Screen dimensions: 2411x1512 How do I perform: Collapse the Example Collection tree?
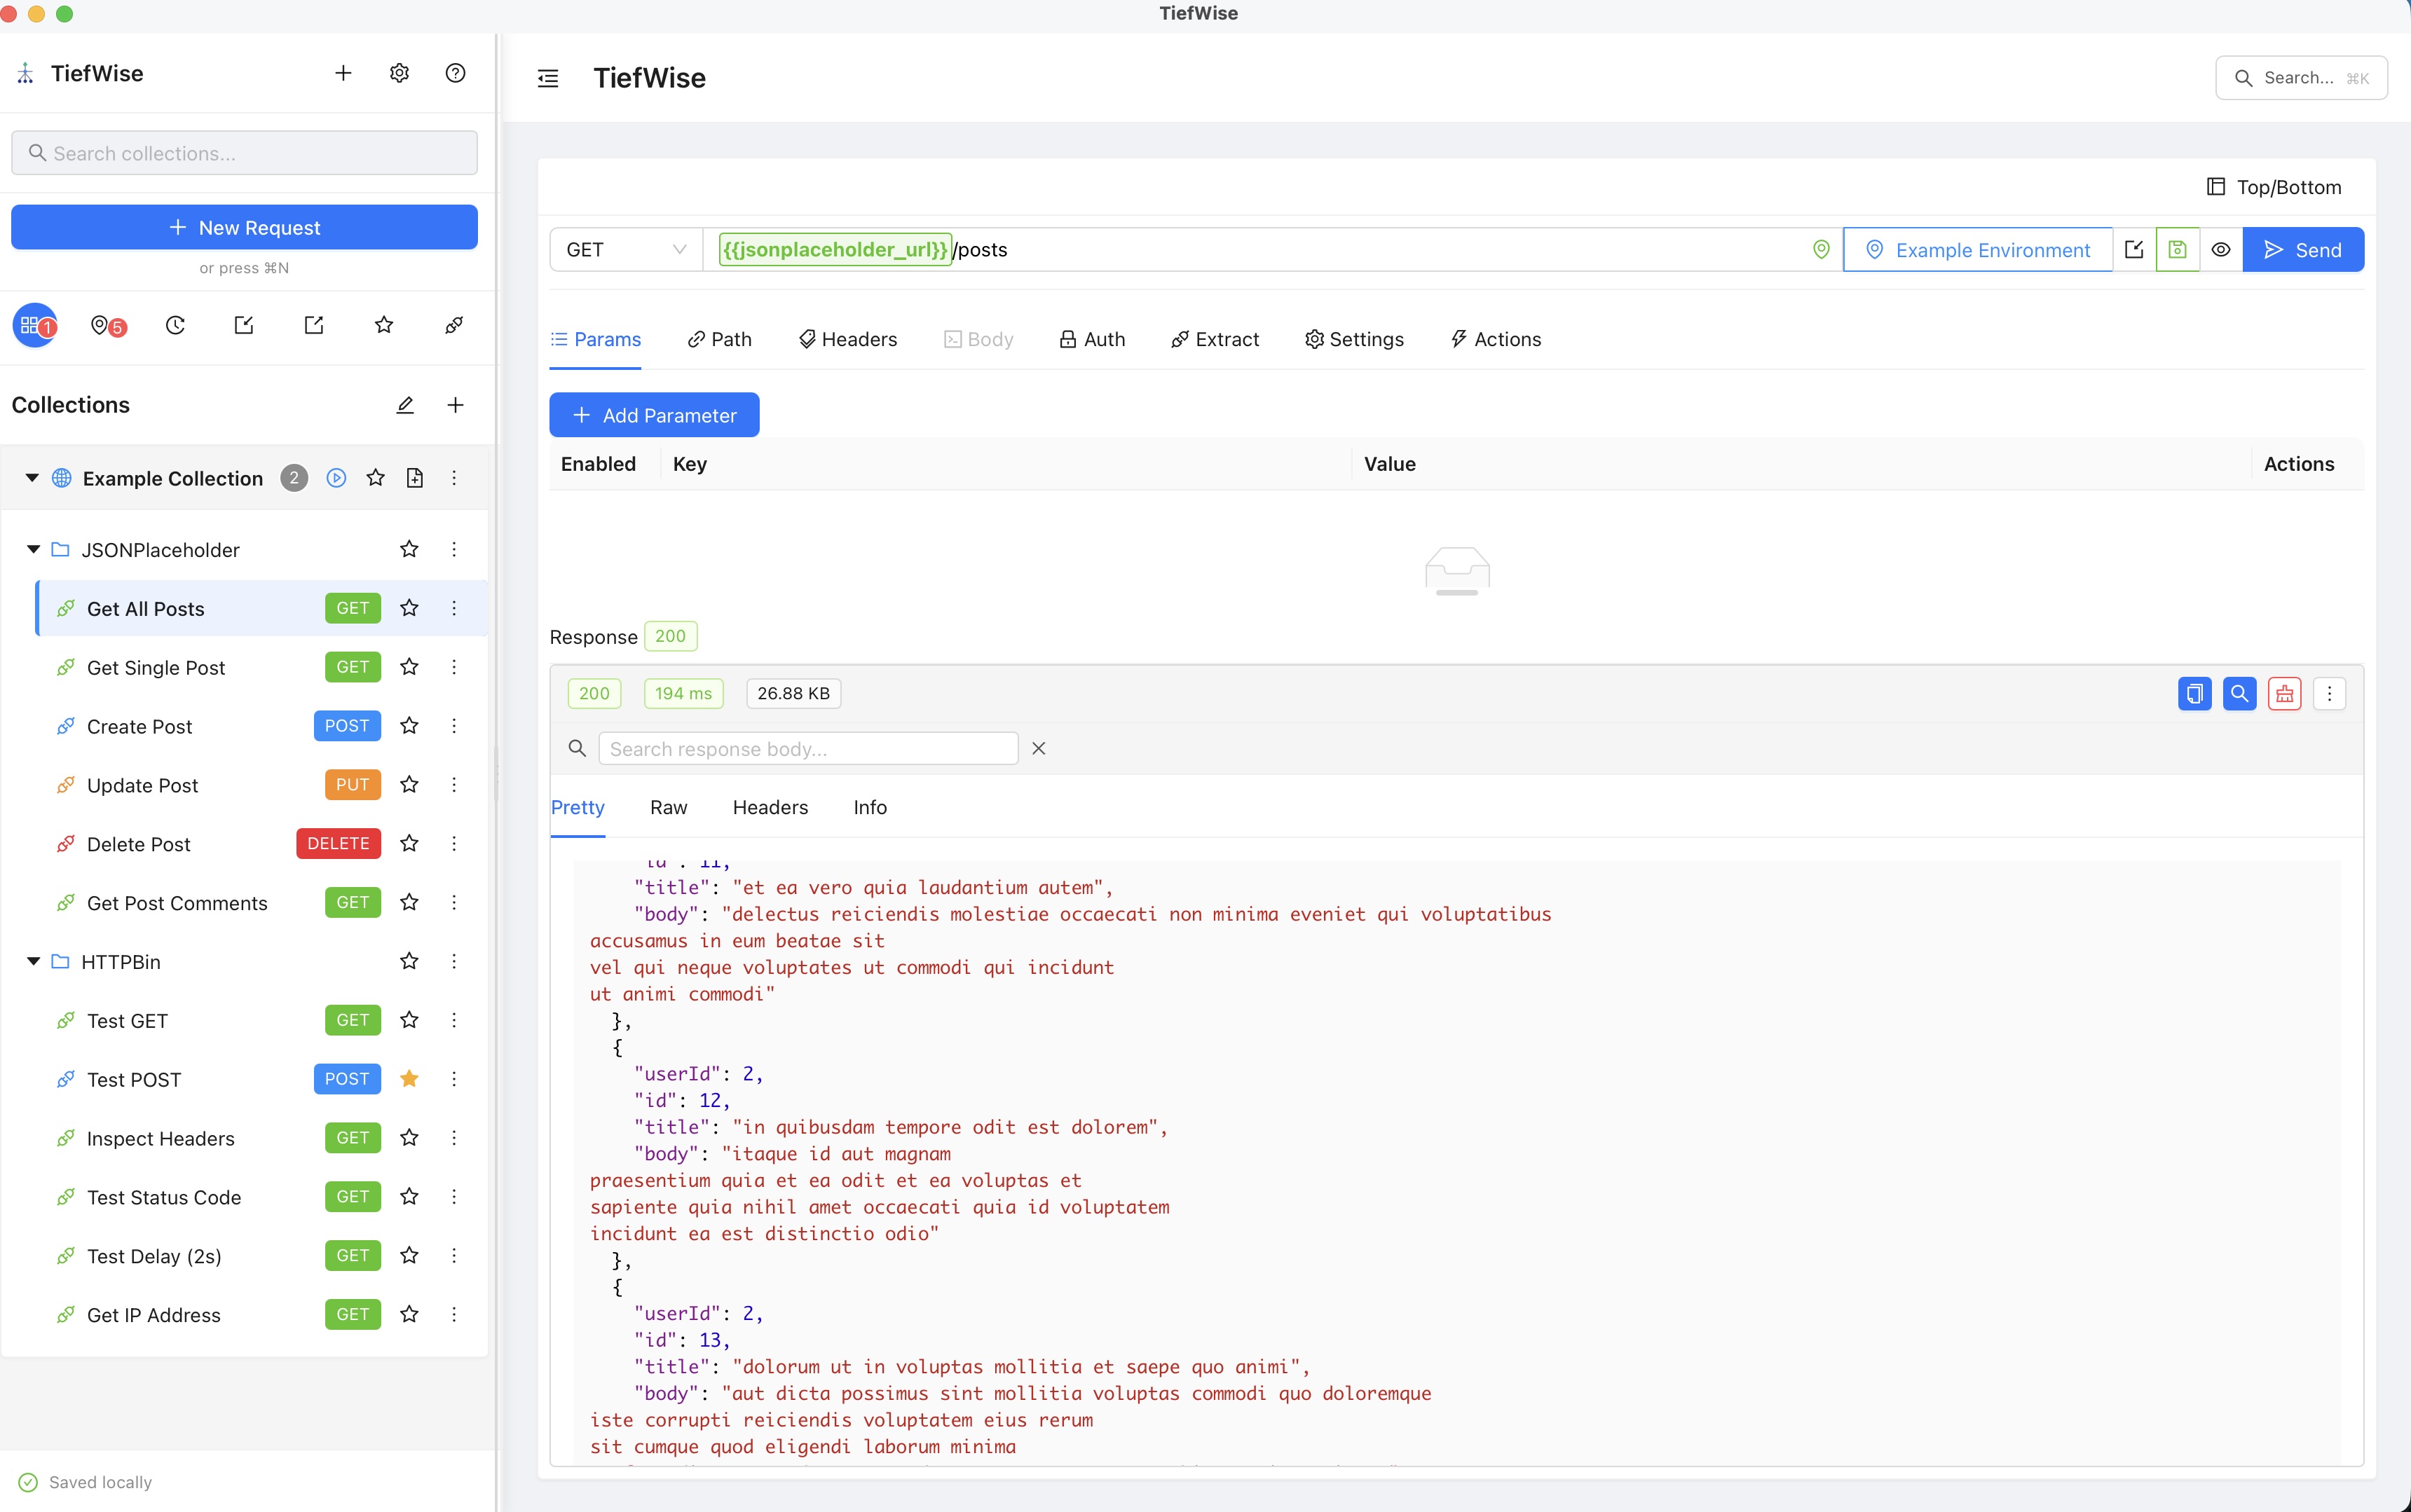click(32, 478)
